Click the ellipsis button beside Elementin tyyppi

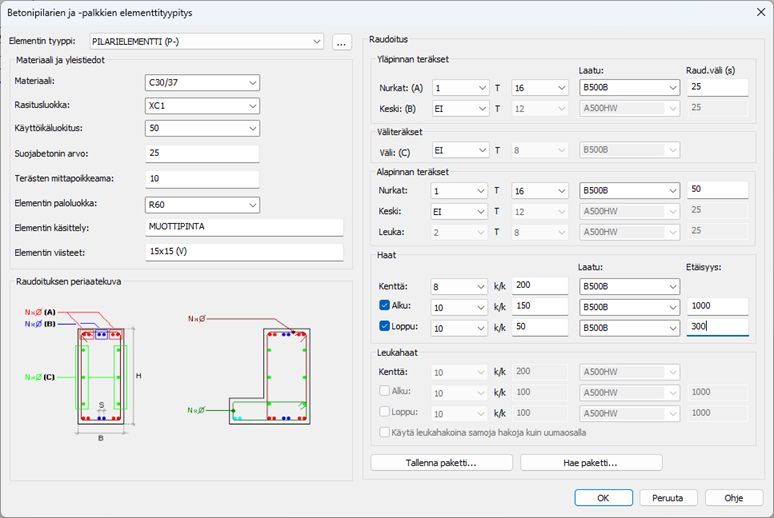[x=342, y=42]
